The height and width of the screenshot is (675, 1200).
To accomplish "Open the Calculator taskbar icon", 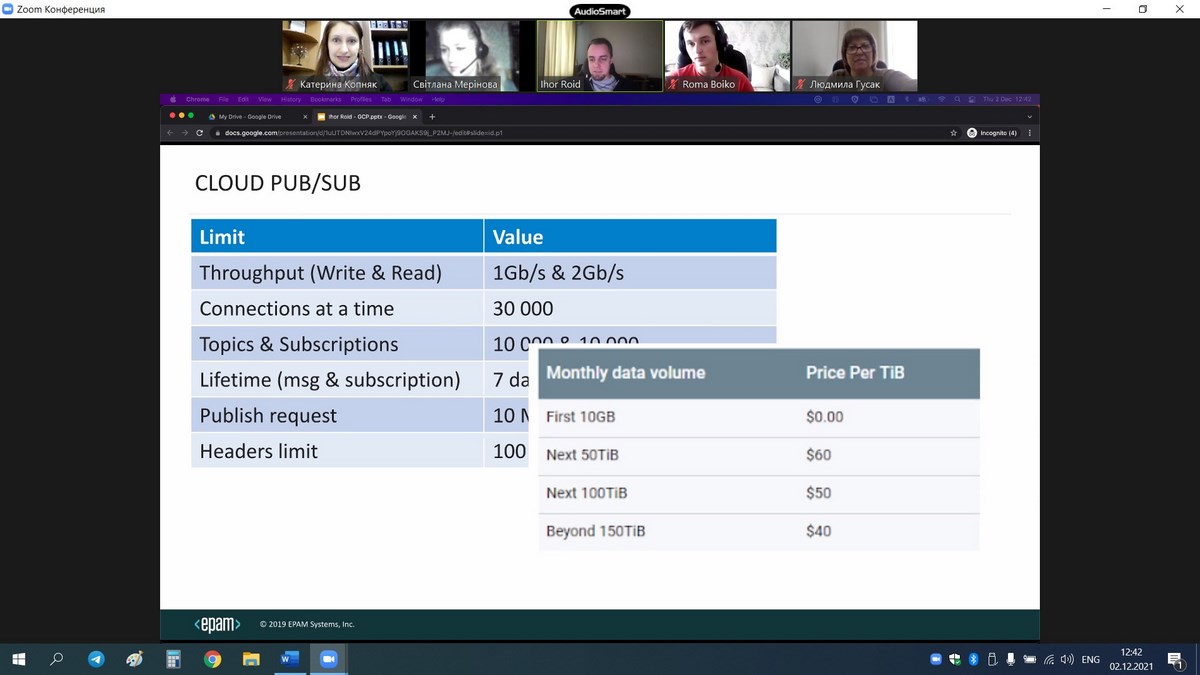I will click(173, 659).
